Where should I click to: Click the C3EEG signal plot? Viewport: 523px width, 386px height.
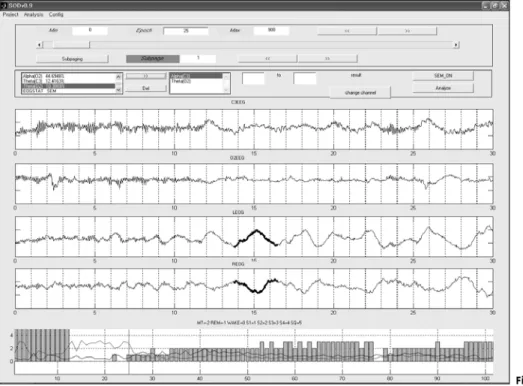point(254,129)
